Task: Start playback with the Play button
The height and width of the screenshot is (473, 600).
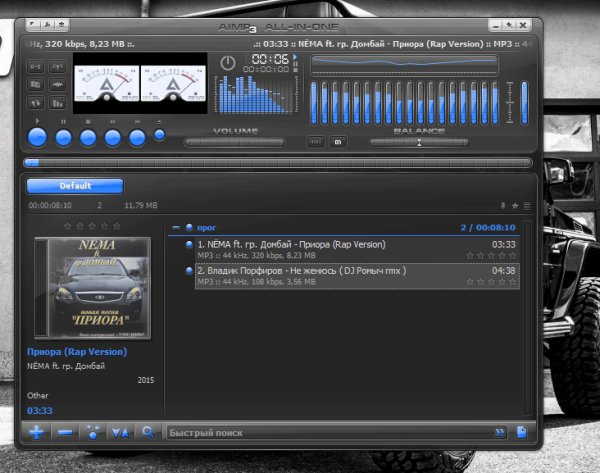Action: 38,137
